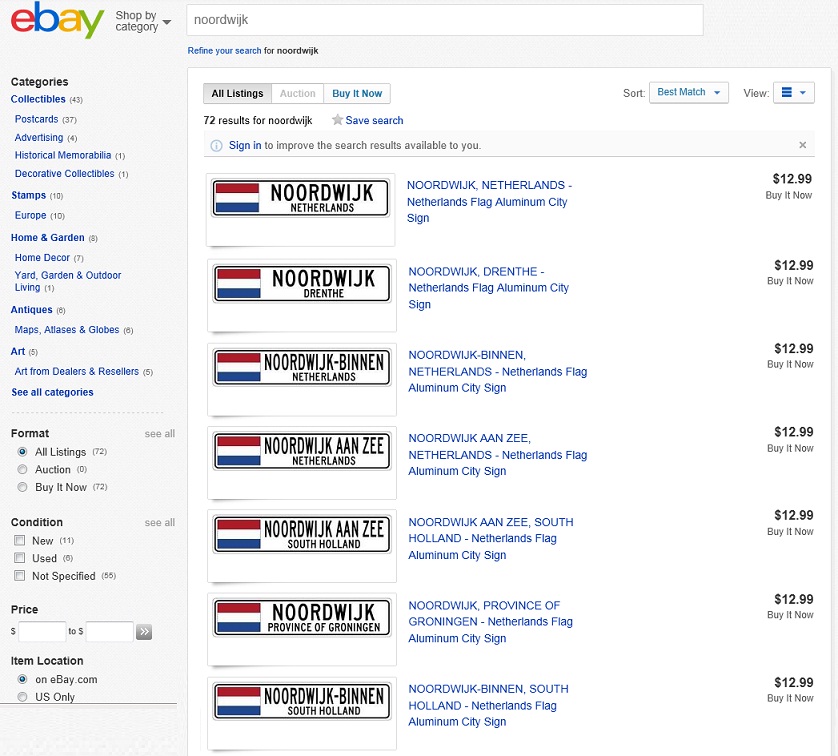Click the minimum price input field
This screenshot has height=756, width=838.
click(x=42, y=632)
